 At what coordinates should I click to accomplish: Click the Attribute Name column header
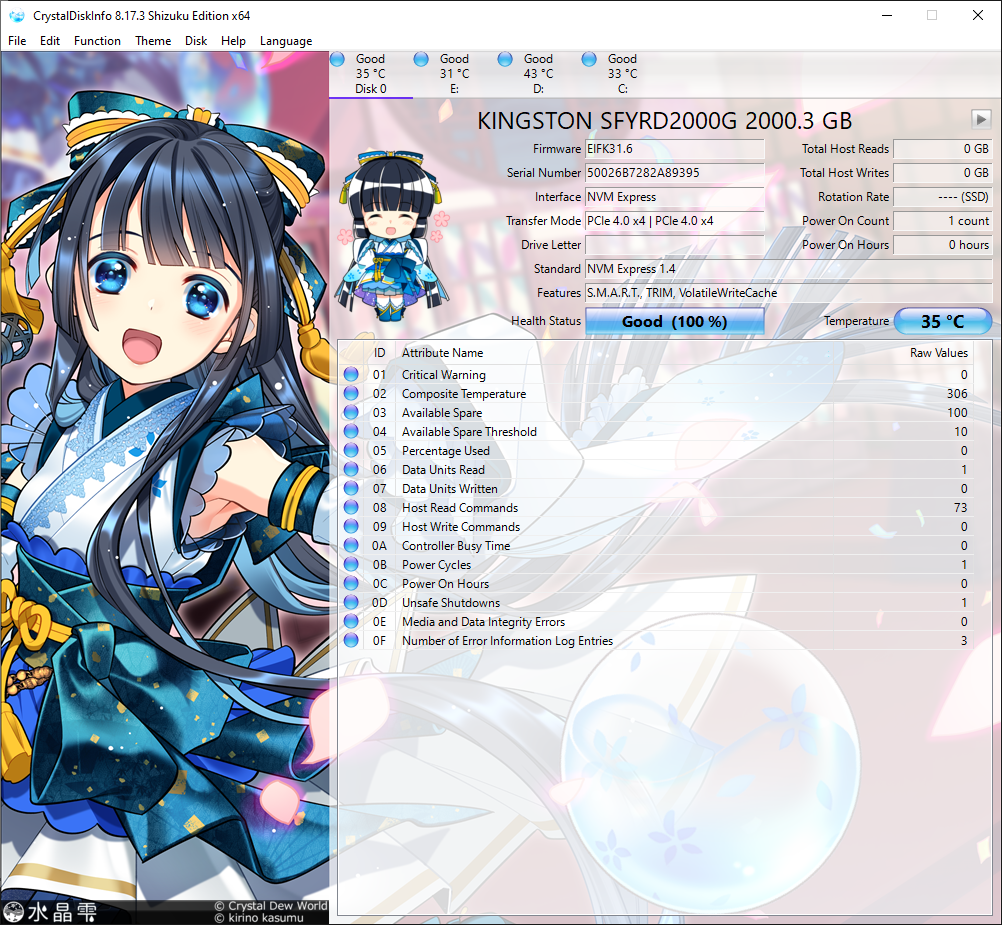(442, 353)
